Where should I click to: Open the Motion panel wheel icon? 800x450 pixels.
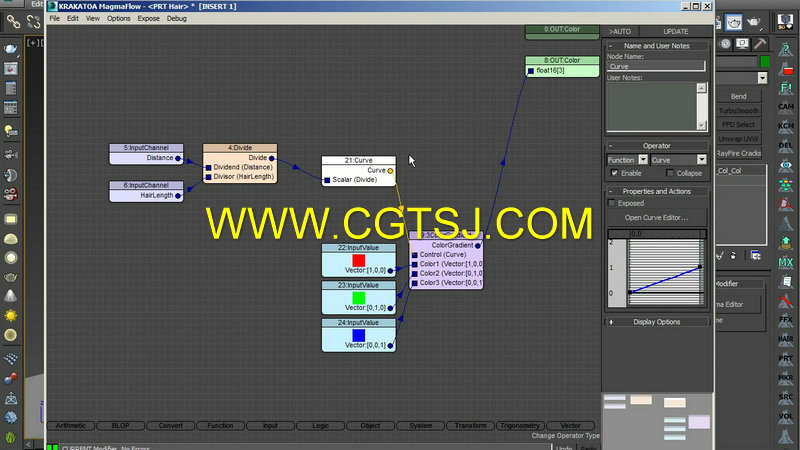coord(725,44)
